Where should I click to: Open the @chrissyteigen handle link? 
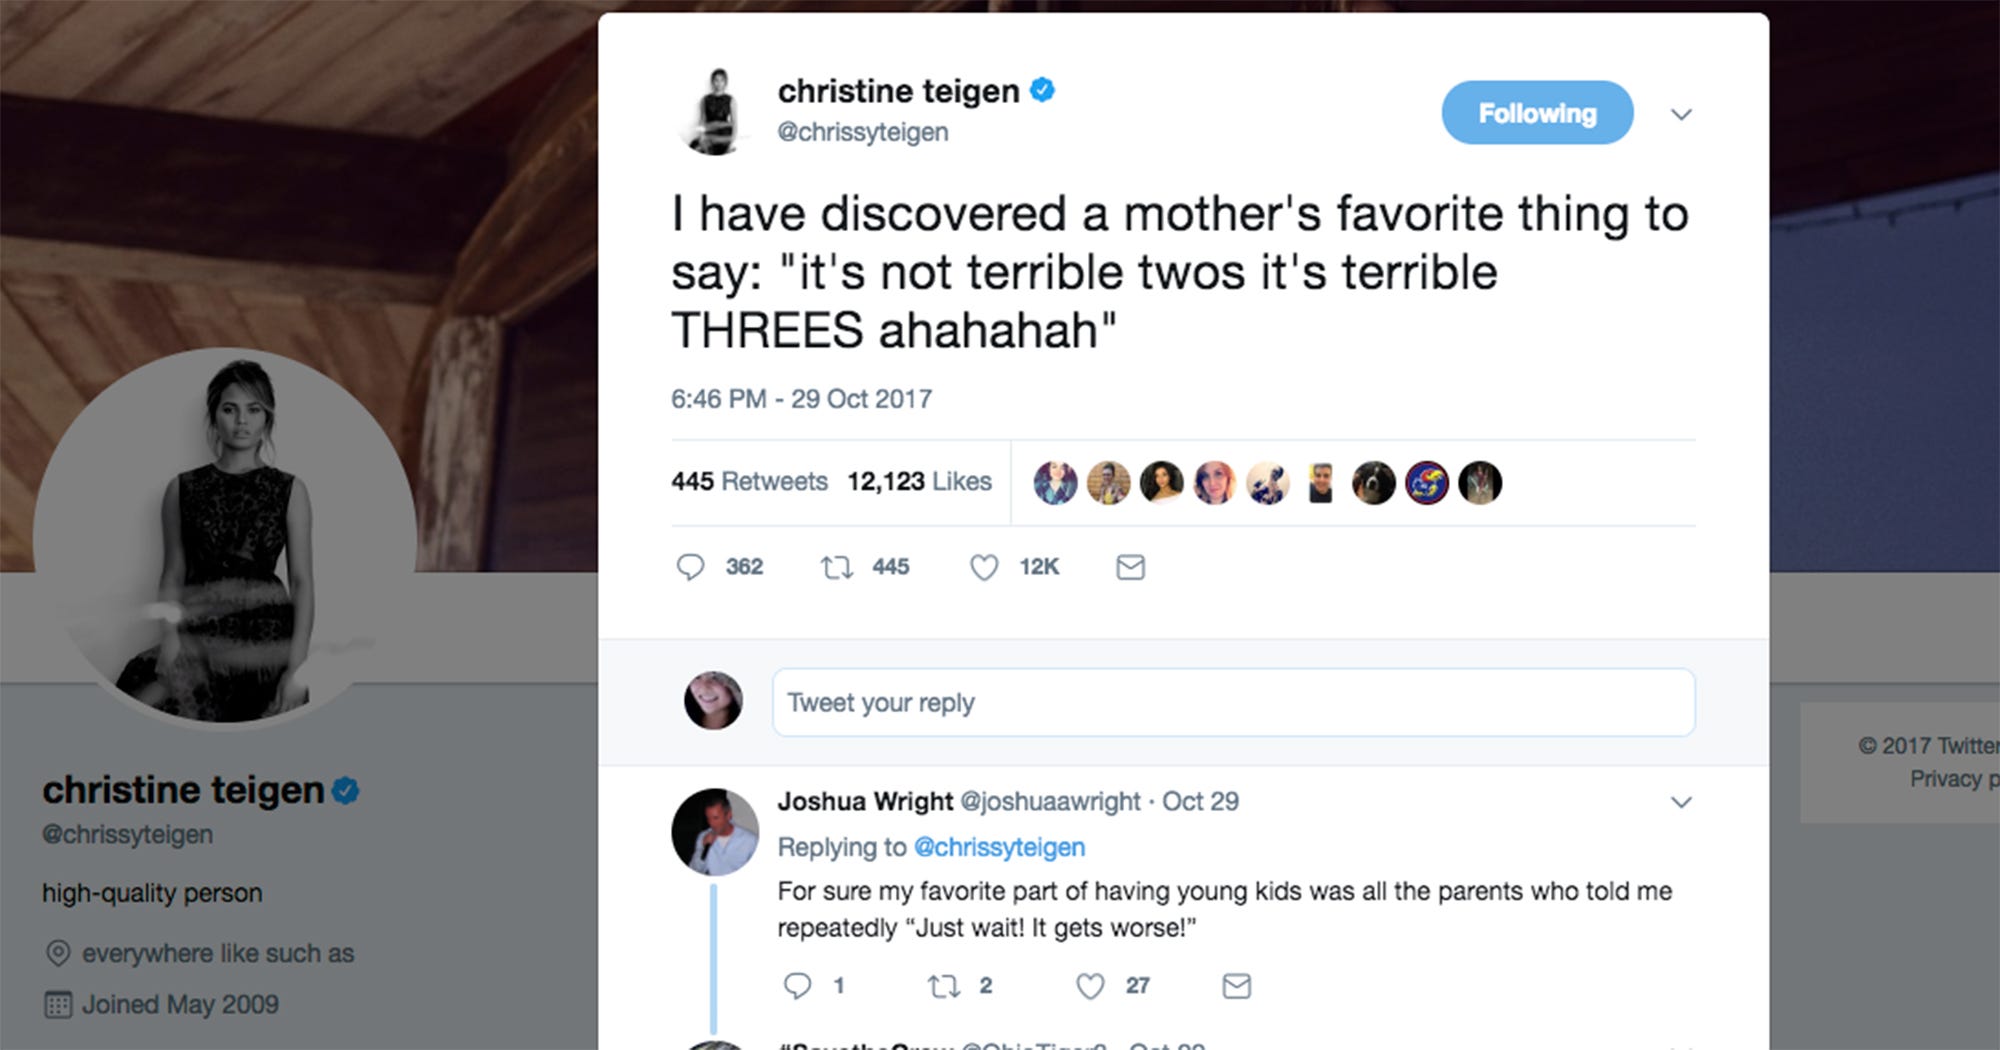(x=864, y=131)
